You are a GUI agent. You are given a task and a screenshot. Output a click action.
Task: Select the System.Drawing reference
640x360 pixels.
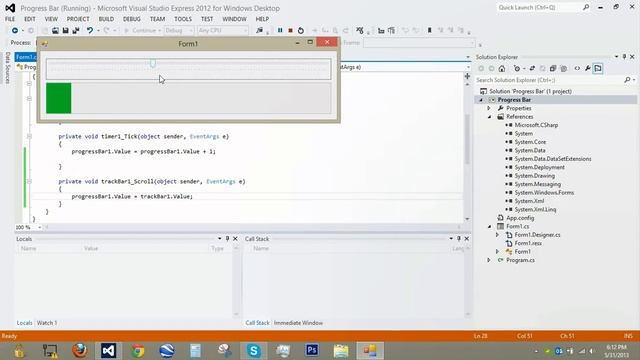pos(534,176)
